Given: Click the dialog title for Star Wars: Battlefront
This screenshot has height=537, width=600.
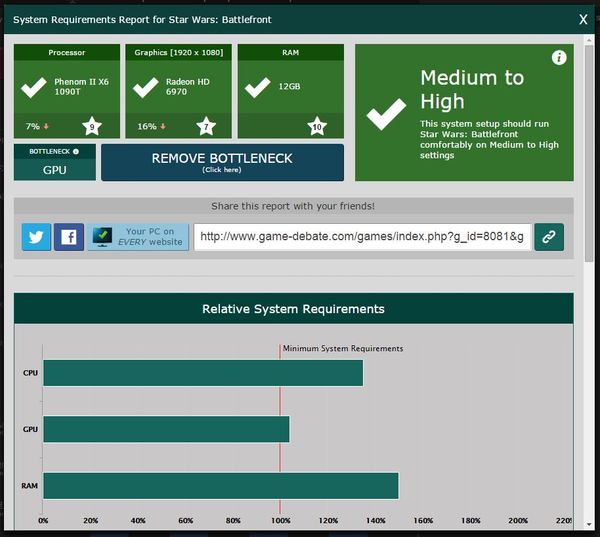Looking at the screenshot, I should (142, 20).
